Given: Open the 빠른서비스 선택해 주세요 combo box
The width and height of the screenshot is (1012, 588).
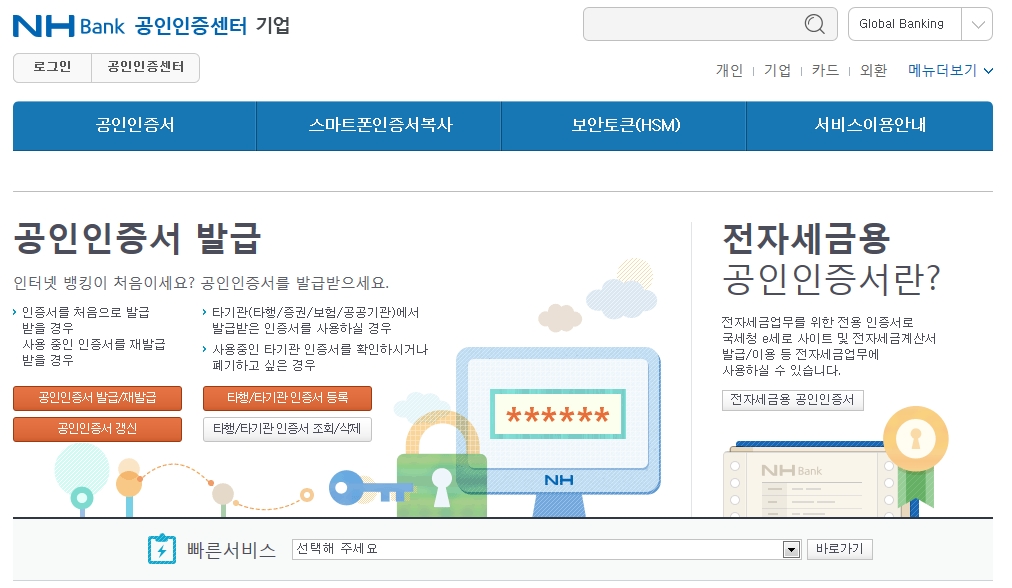Looking at the screenshot, I should [546, 549].
